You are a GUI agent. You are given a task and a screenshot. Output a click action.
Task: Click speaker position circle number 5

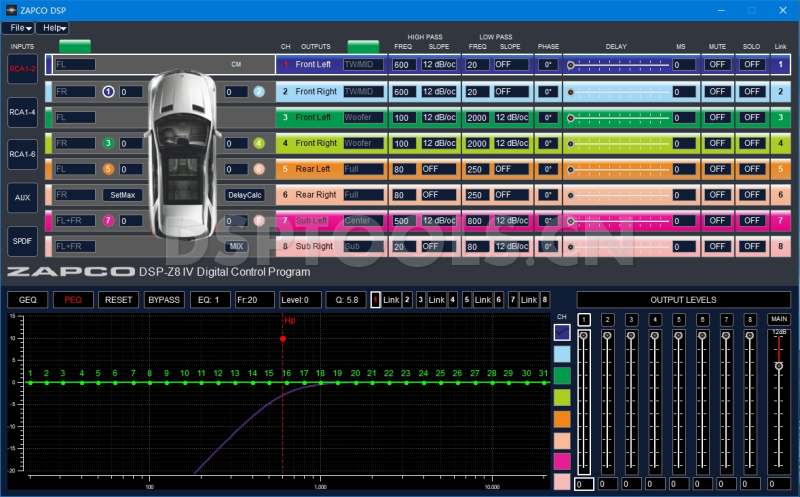[108, 169]
